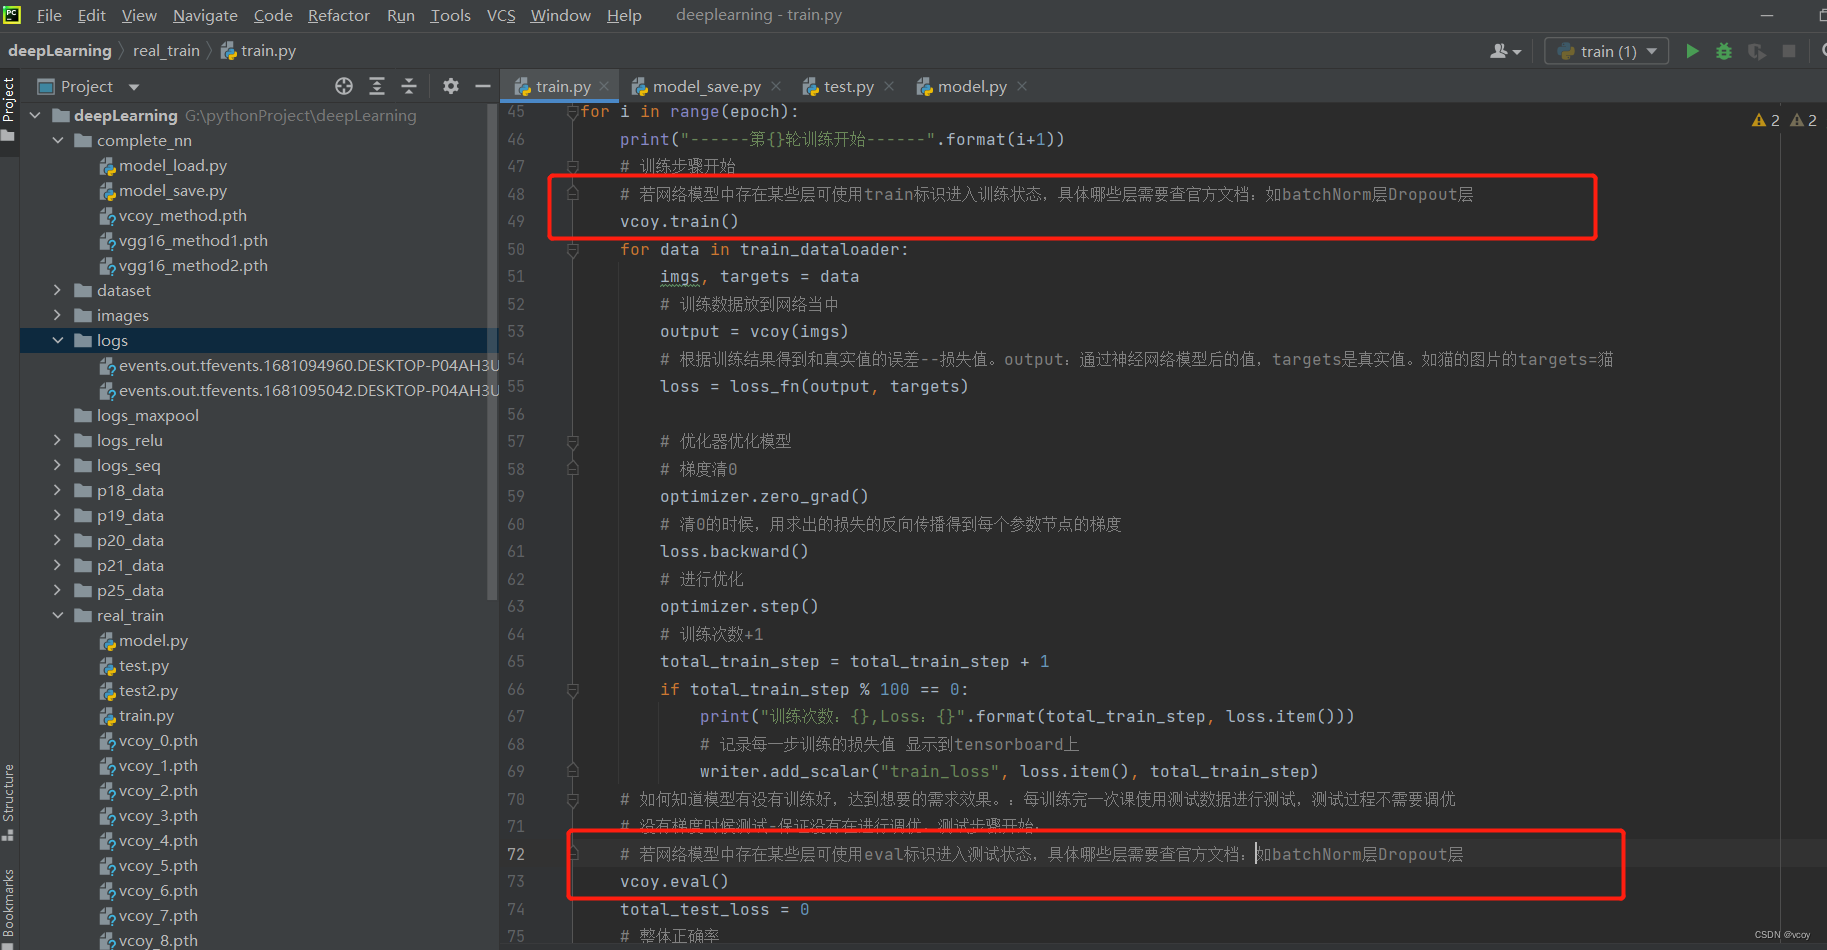Open the View menu
The height and width of the screenshot is (950, 1827).
[x=139, y=15]
